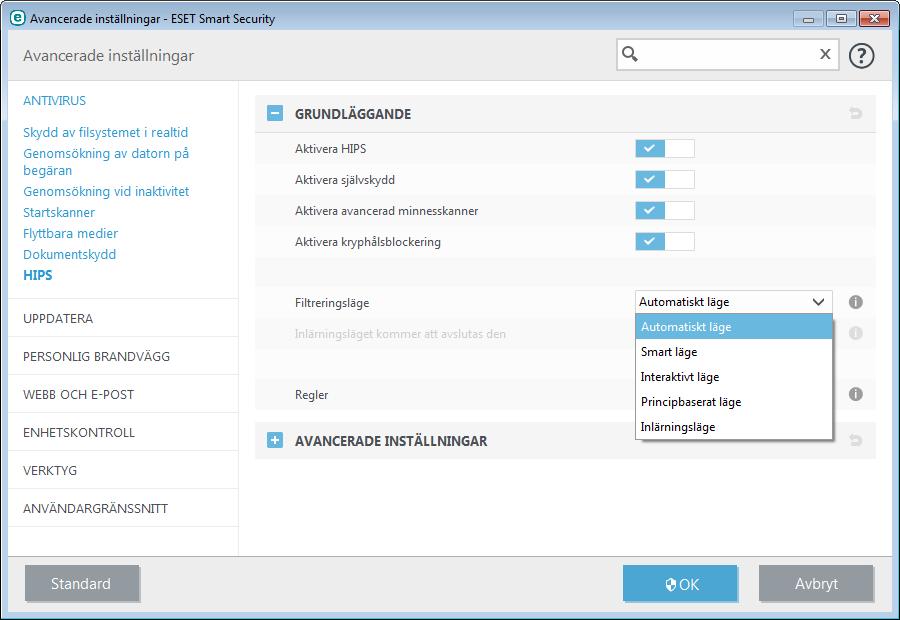Reset Grundläggande section with revert arrow
The height and width of the screenshot is (620, 900).
pyautogui.click(x=855, y=113)
